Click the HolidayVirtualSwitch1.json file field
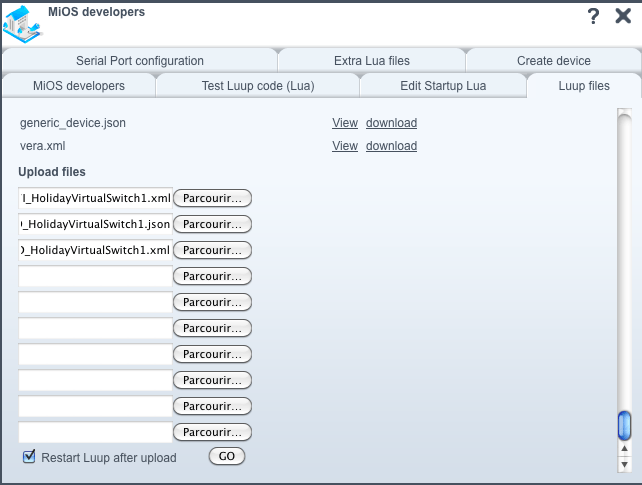 tap(95, 224)
